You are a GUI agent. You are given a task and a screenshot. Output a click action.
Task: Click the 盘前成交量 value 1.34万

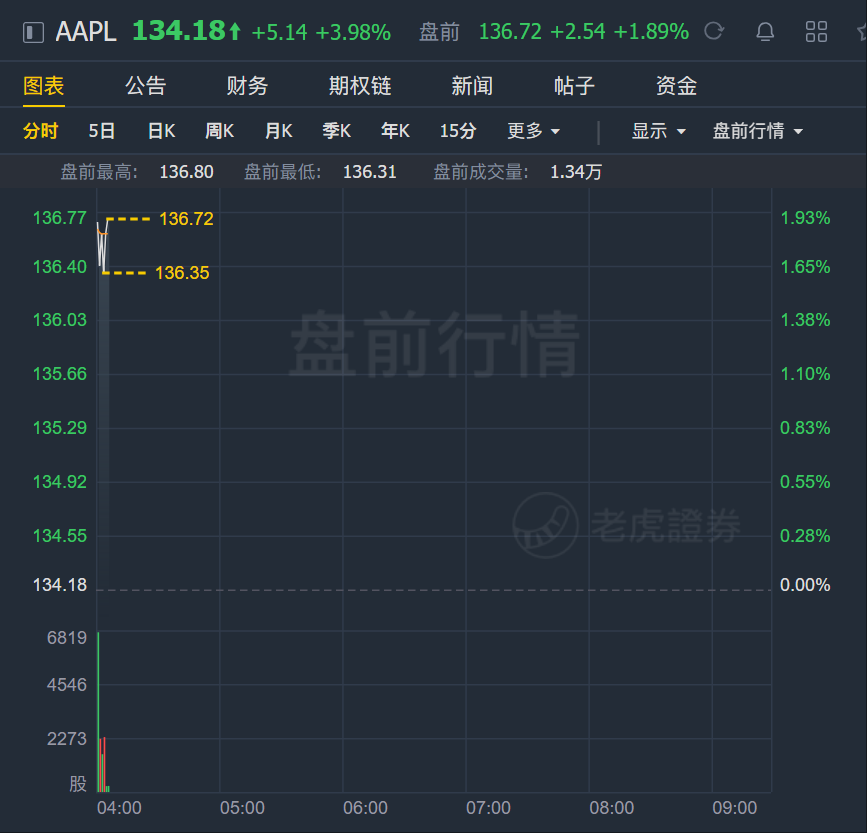[x=576, y=172]
